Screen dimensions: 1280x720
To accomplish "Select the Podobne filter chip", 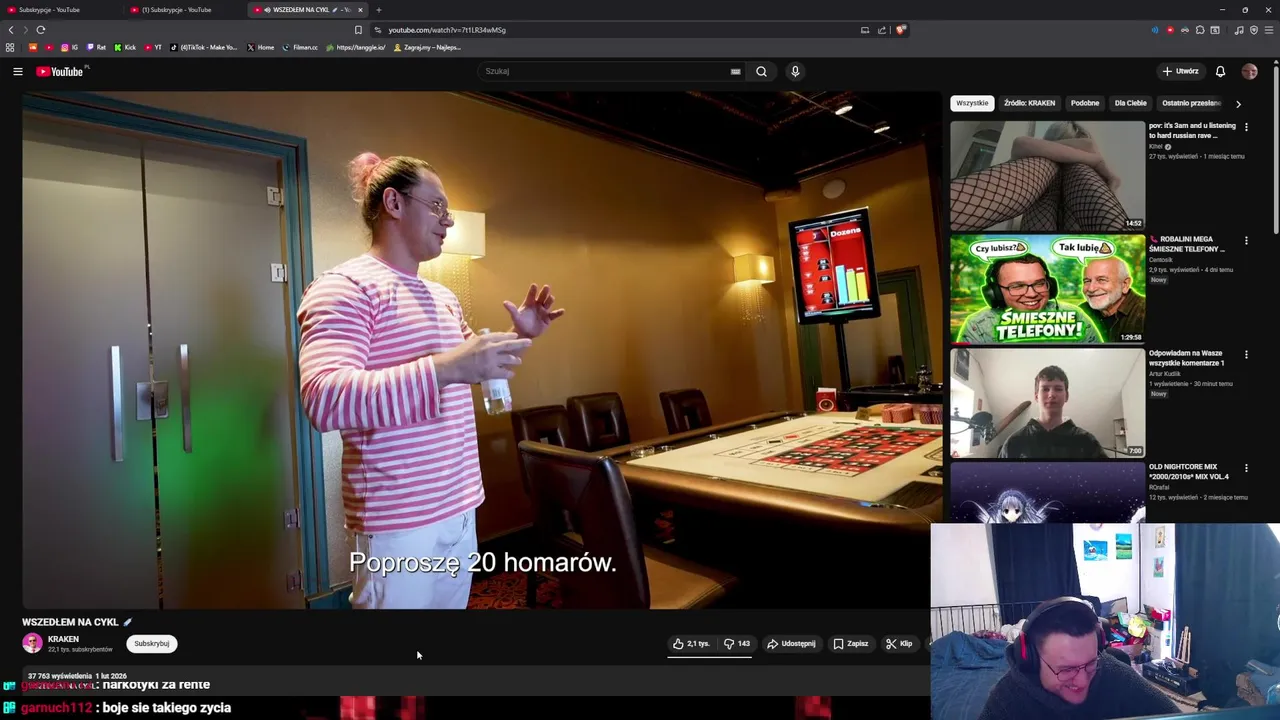I will 1085,103.
